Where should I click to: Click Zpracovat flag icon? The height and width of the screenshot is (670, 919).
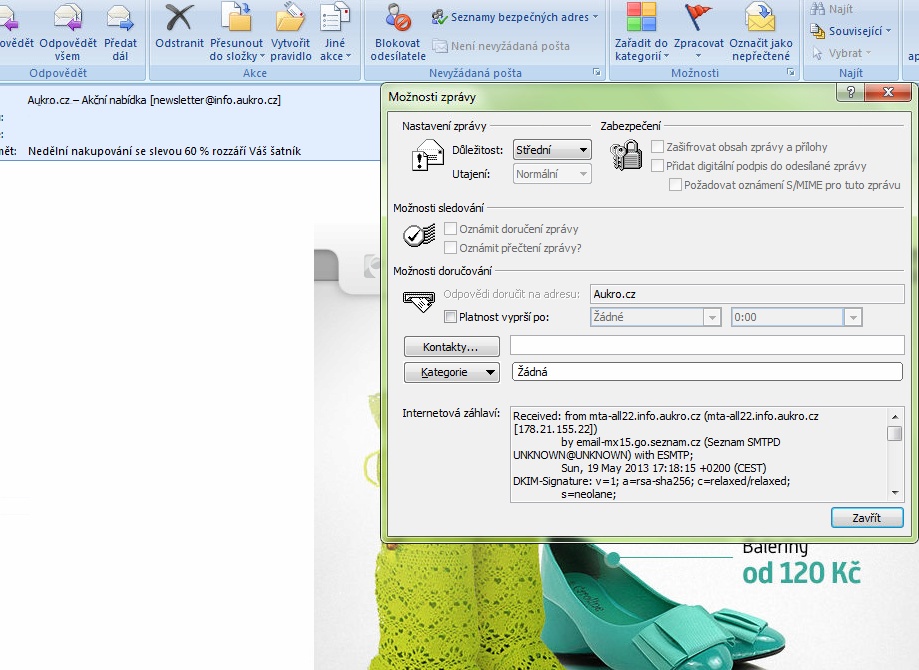tap(698, 19)
